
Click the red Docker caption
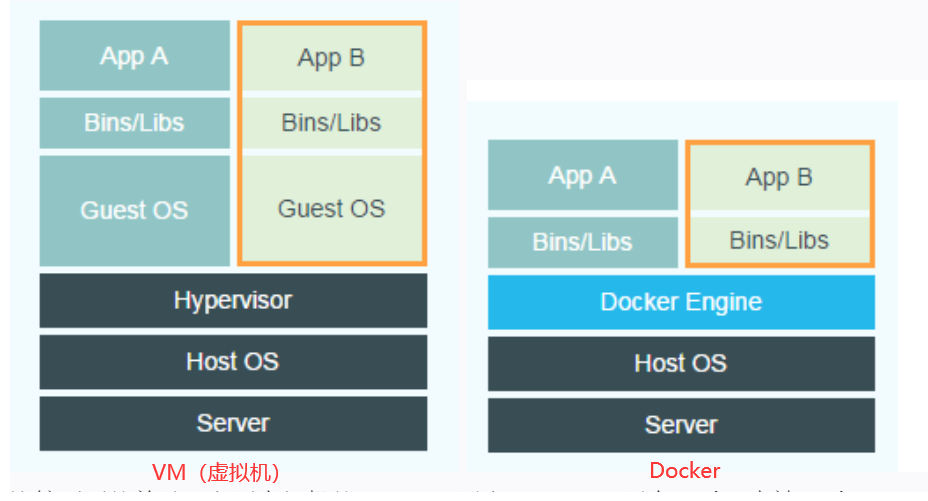click(x=685, y=471)
